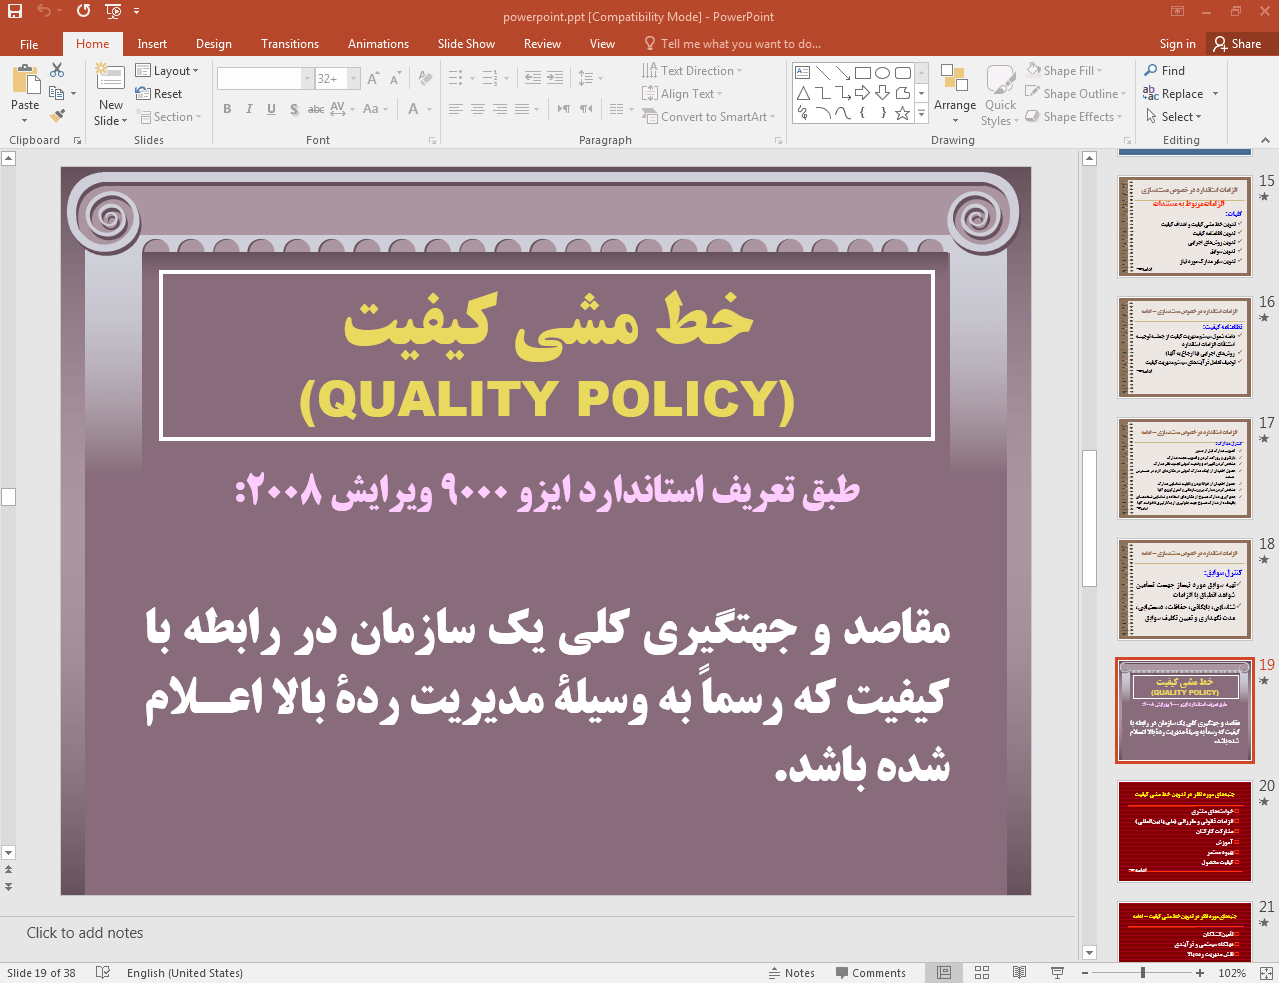Click the Copy icon
The height and width of the screenshot is (983, 1279).
57,93
